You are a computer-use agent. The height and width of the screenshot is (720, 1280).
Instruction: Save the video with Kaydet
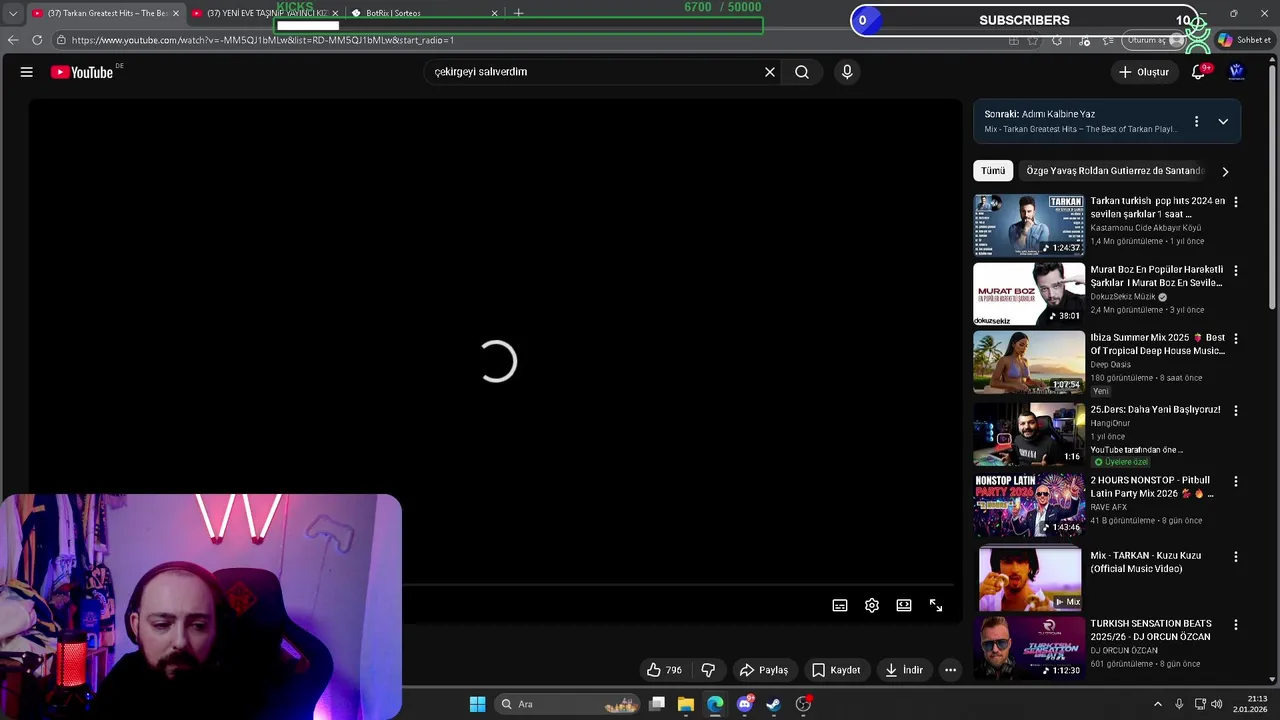click(836, 670)
